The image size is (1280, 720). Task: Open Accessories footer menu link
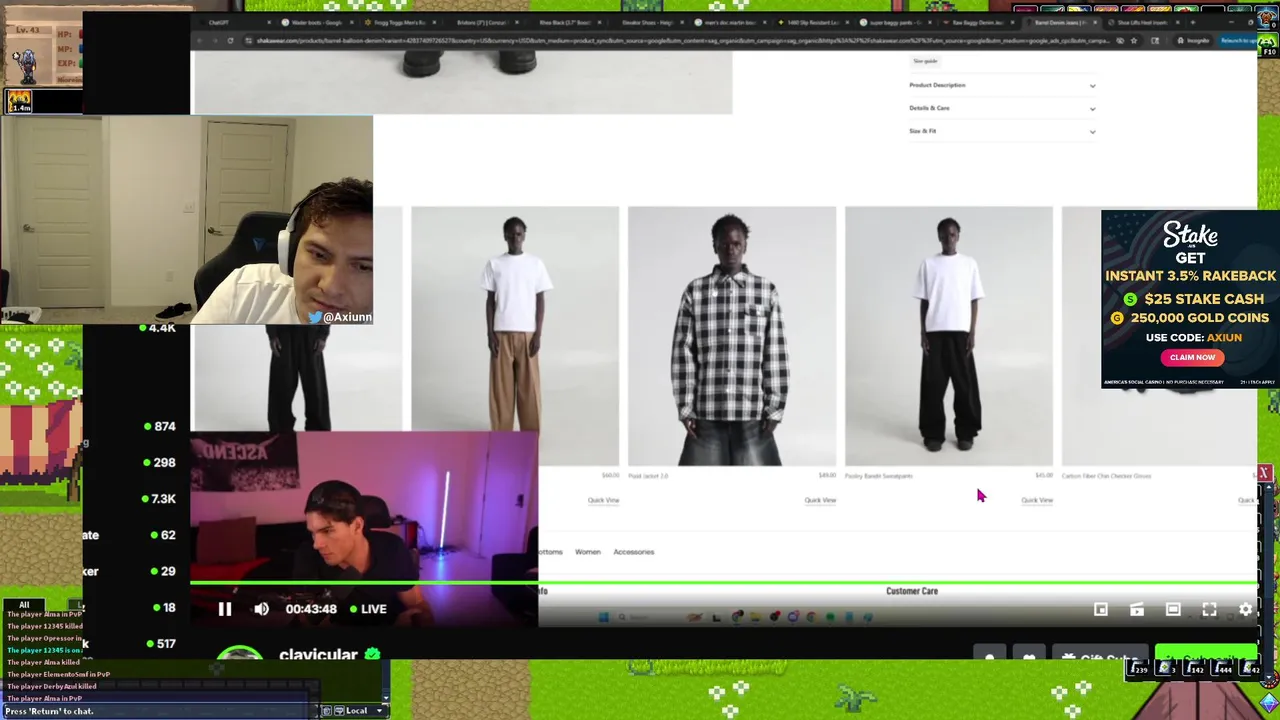coord(634,552)
